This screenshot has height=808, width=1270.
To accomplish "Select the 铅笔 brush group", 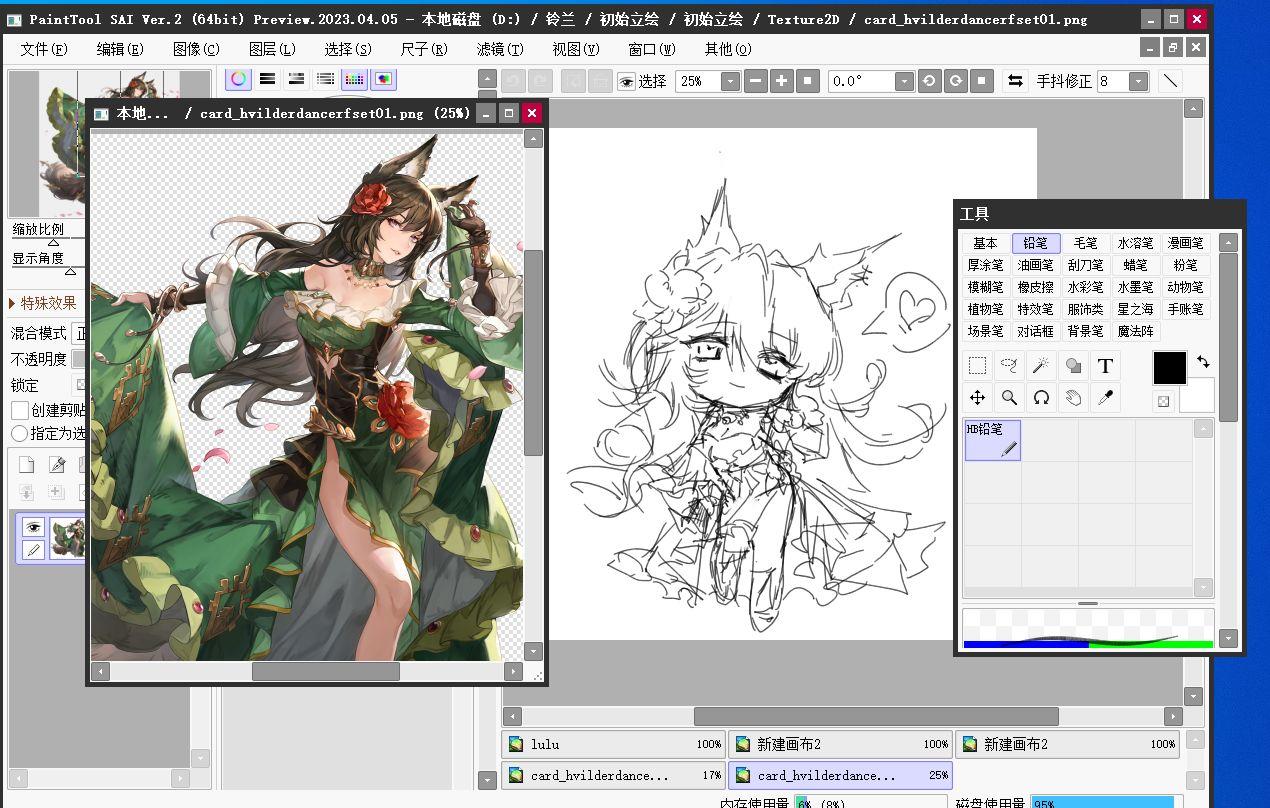I will pos(1035,243).
